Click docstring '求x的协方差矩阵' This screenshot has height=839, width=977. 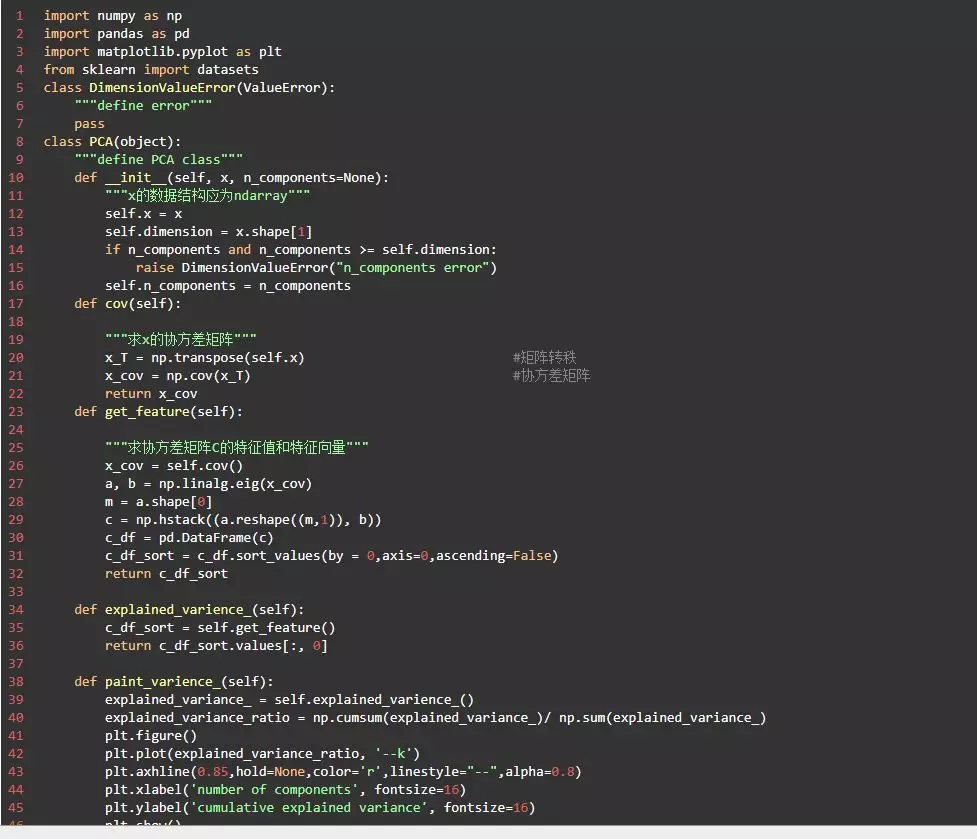(181, 340)
